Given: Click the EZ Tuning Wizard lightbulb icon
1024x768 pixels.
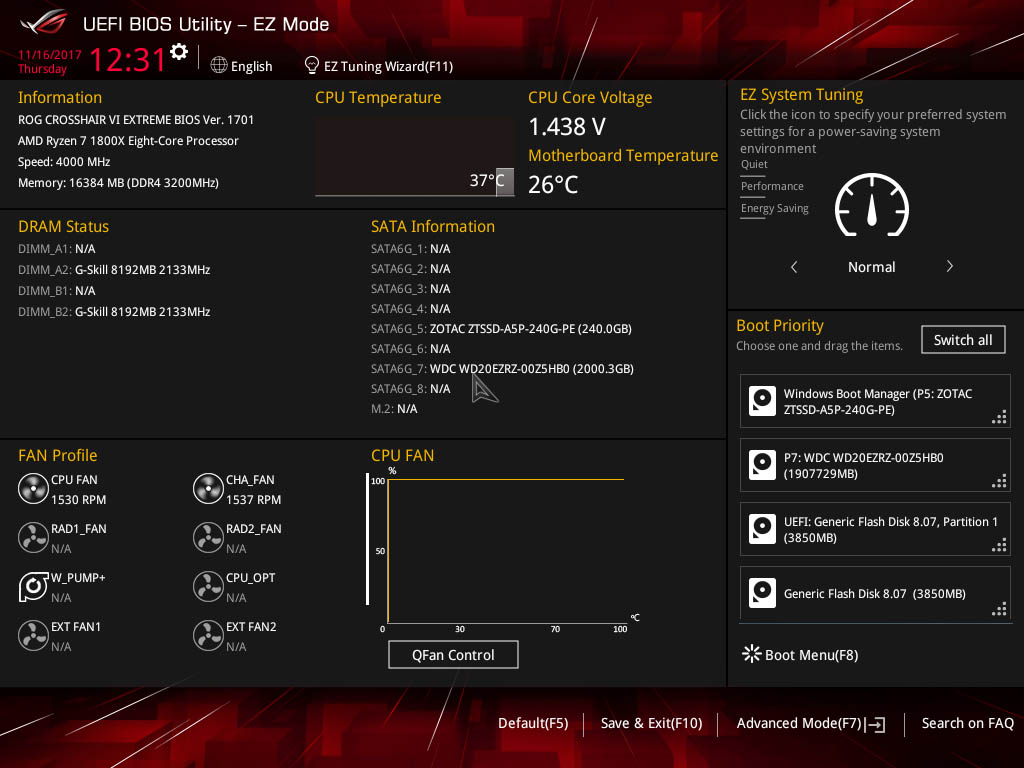Looking at the screenshot, I should [312, 65].
